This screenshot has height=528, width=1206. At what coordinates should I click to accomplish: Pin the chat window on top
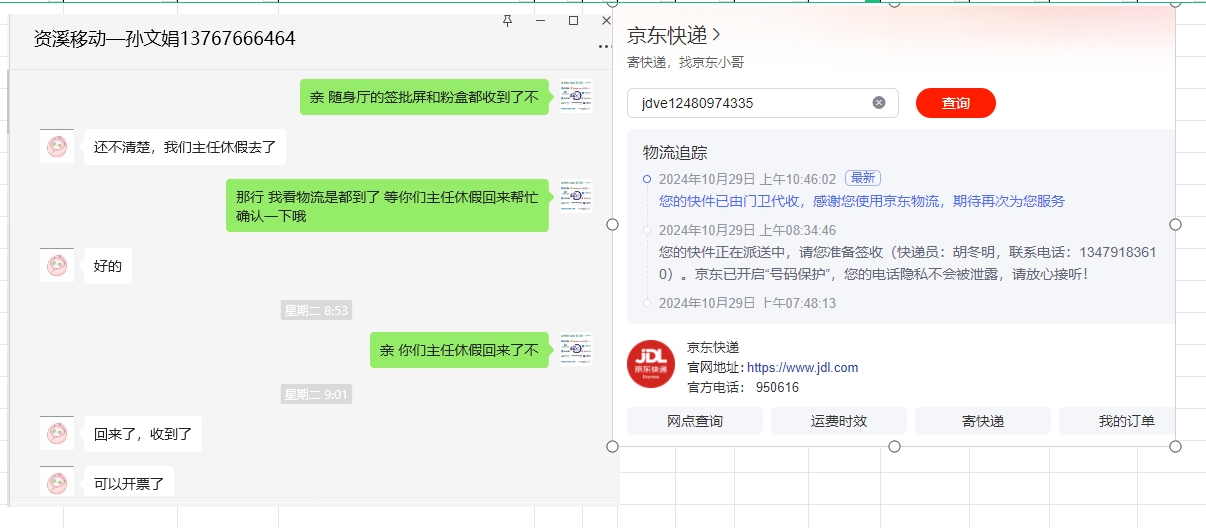click(507, 20)
